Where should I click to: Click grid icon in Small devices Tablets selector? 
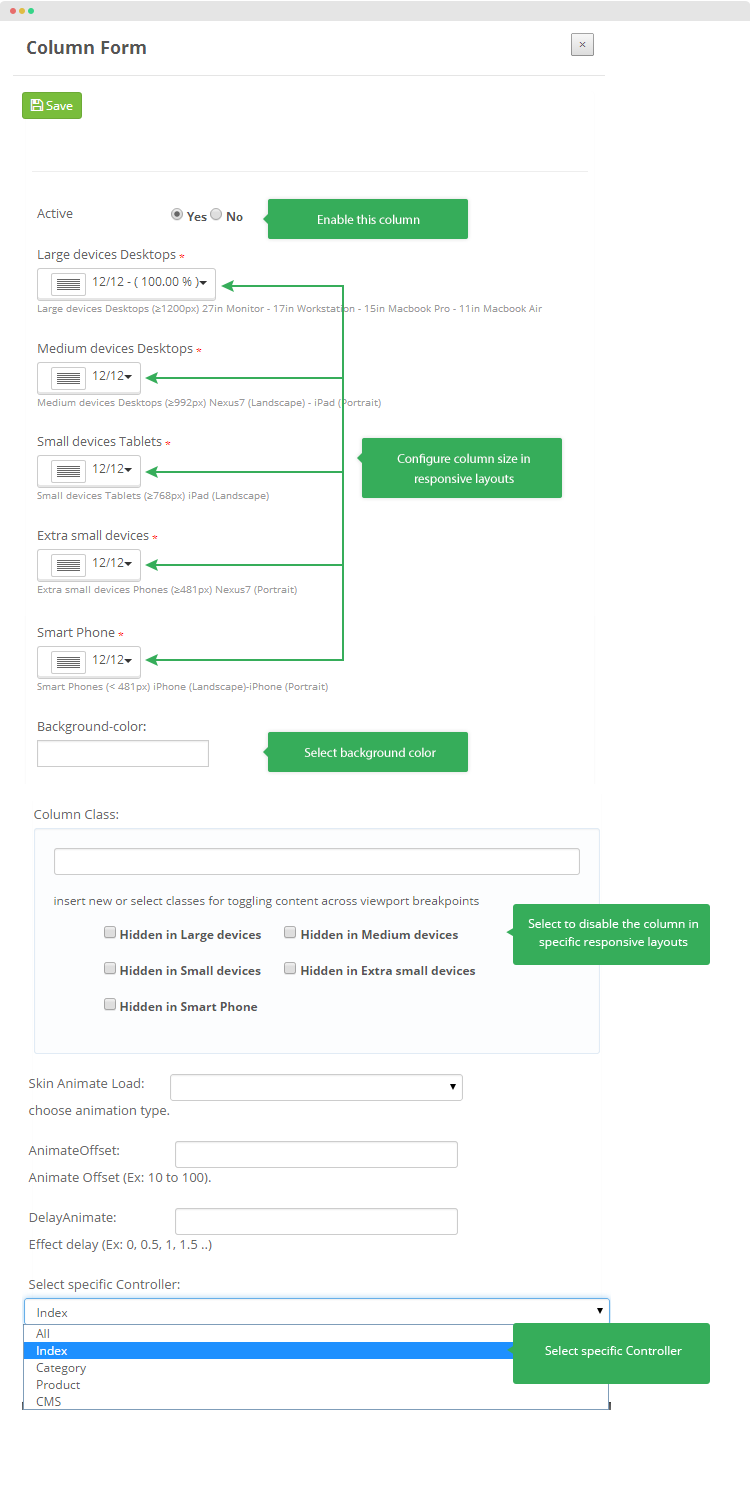click(x=68, y=471)
